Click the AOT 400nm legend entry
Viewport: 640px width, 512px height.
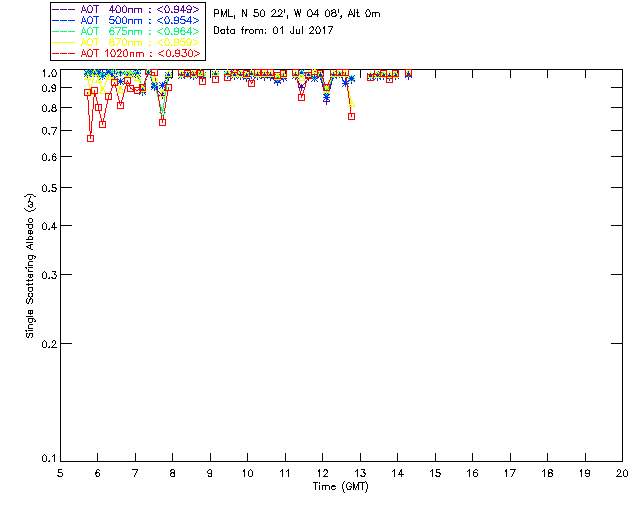[x=126, y=9]
